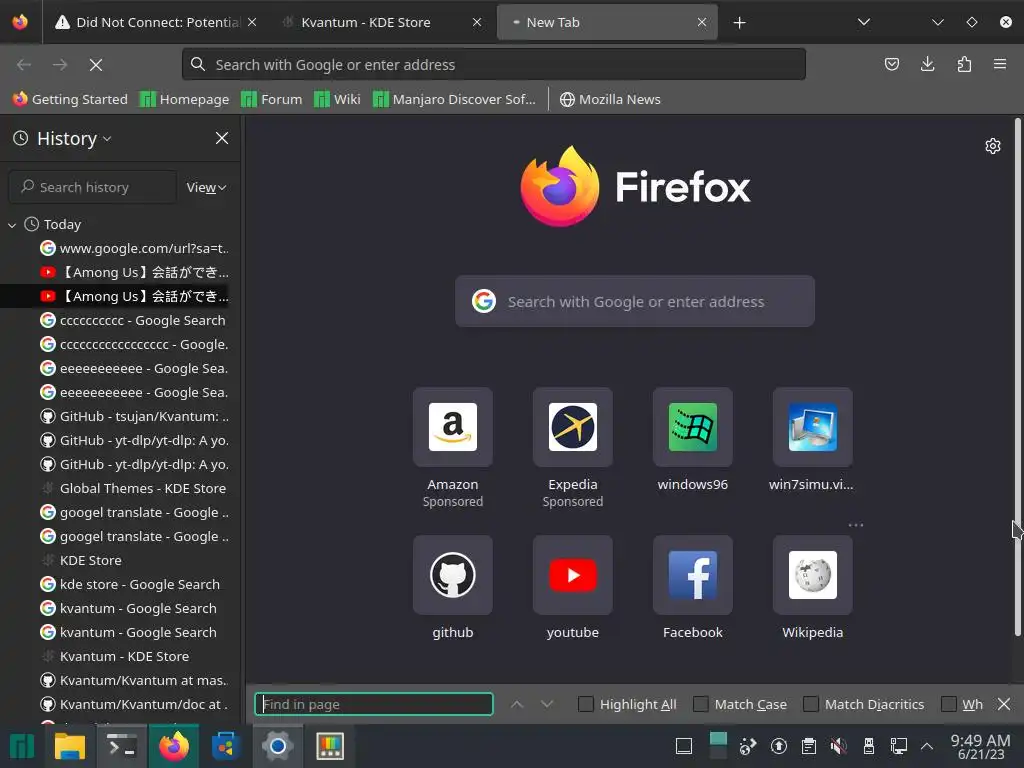
Task: Collapse the Today history group
Action: click(12, 225)
